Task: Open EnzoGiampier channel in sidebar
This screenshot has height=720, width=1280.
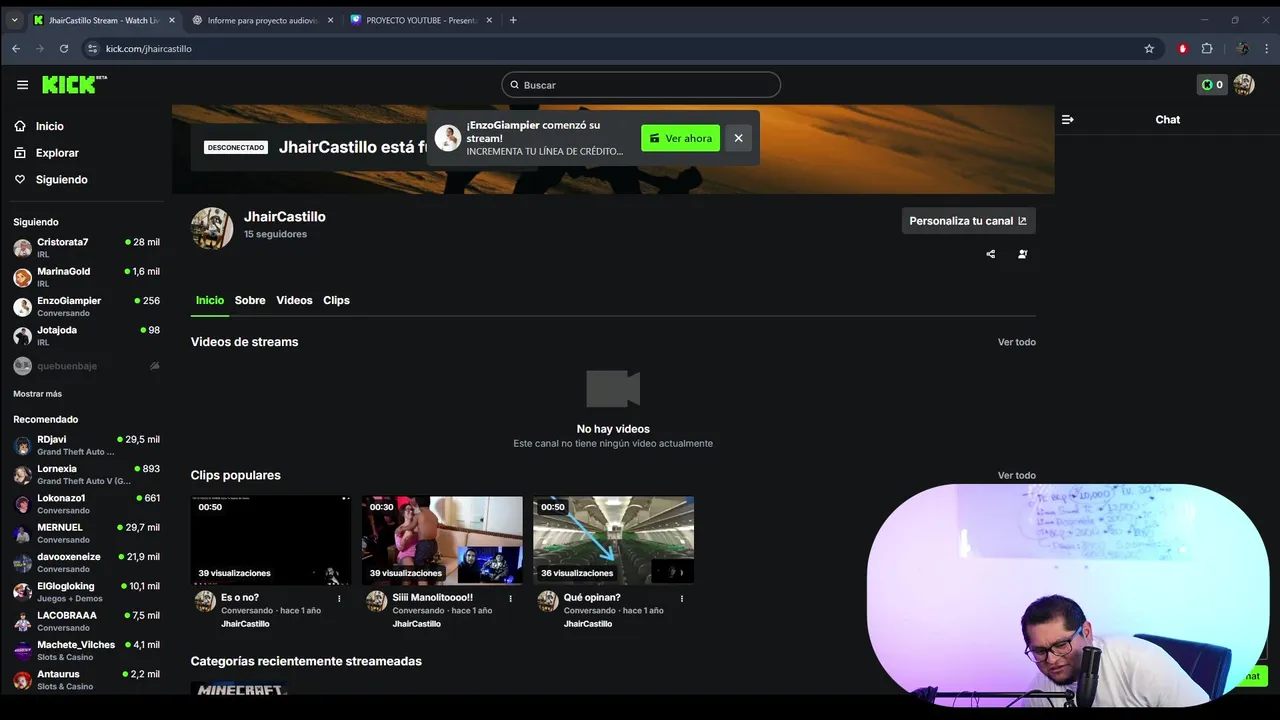Action: [x=86, y=306]
